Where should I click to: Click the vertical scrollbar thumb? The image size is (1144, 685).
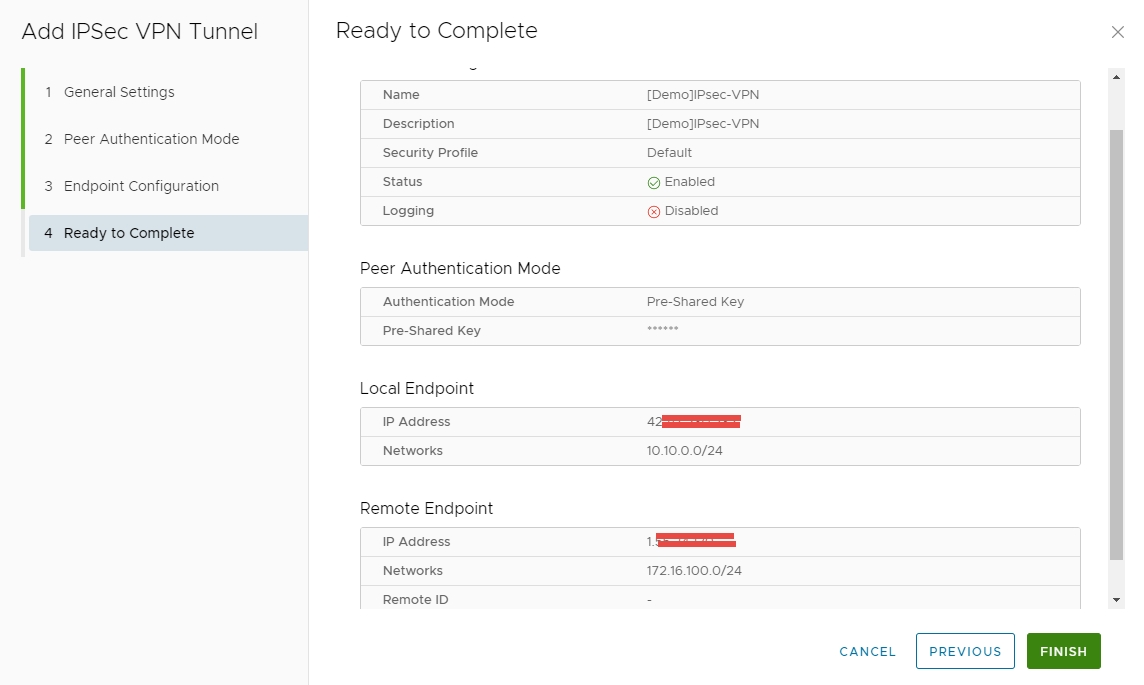1117,340
